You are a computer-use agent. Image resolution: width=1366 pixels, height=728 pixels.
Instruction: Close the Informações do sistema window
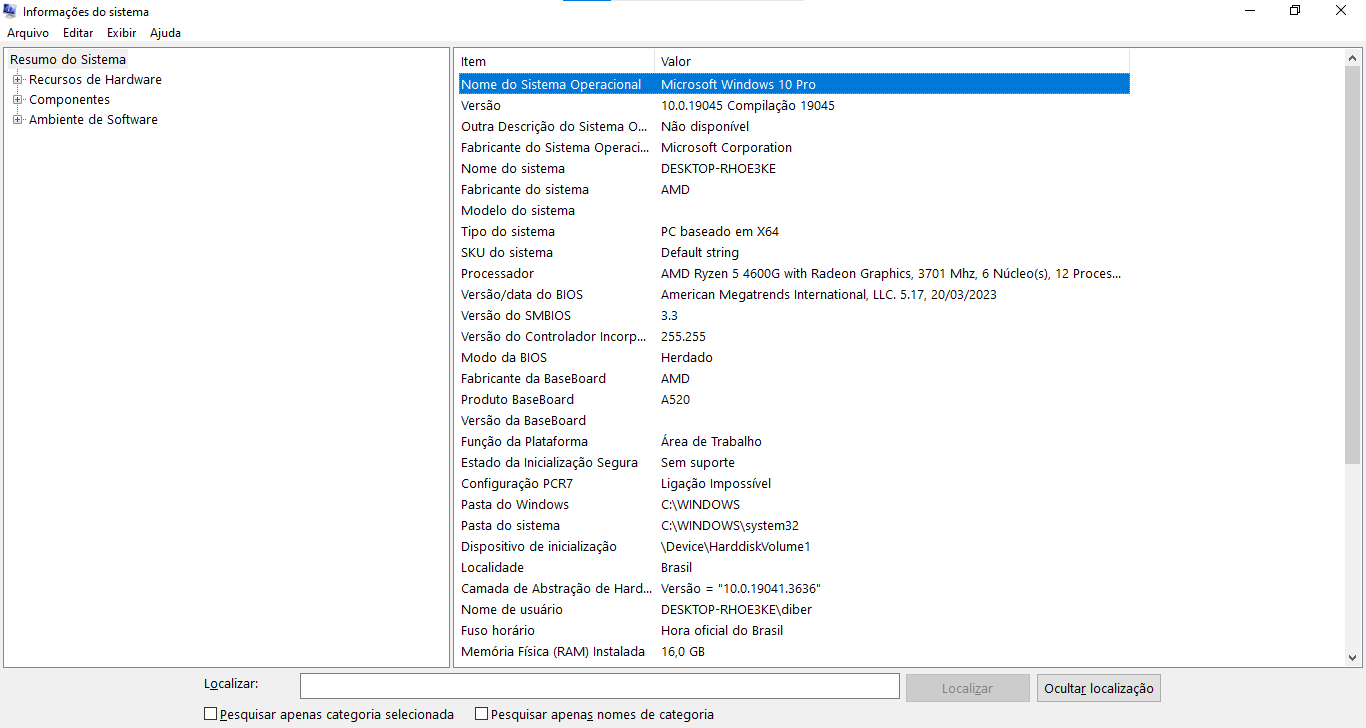pyautogui.click(x=1341, y=11)
